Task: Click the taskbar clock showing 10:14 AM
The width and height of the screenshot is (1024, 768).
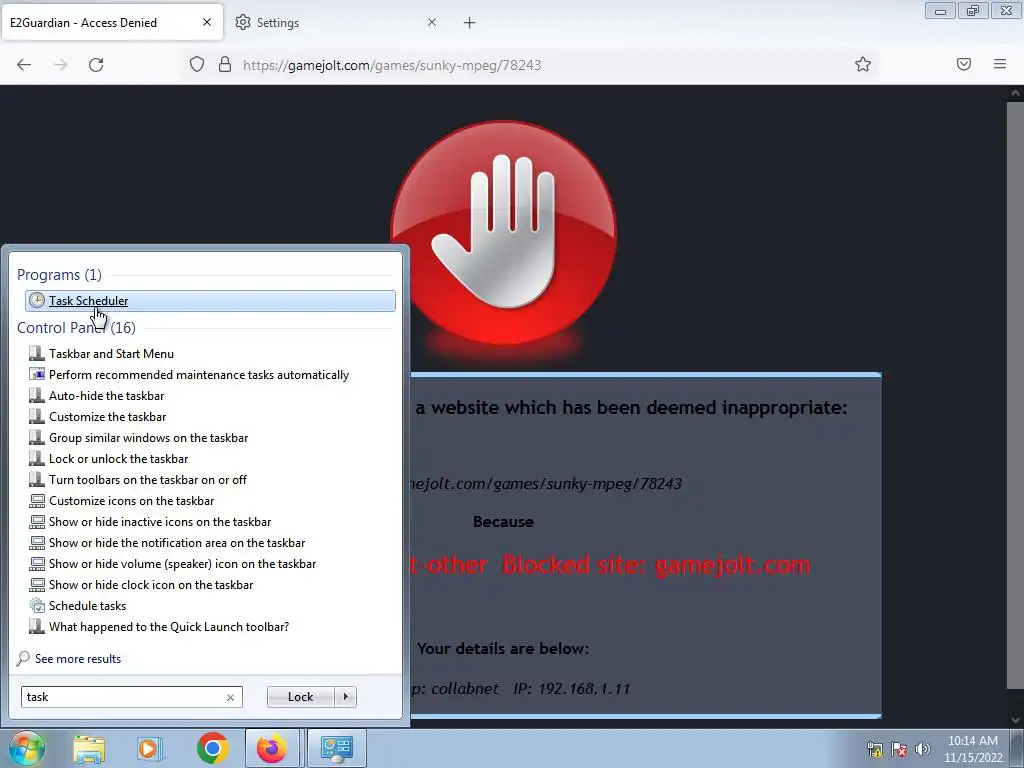Action: (973, 749)
